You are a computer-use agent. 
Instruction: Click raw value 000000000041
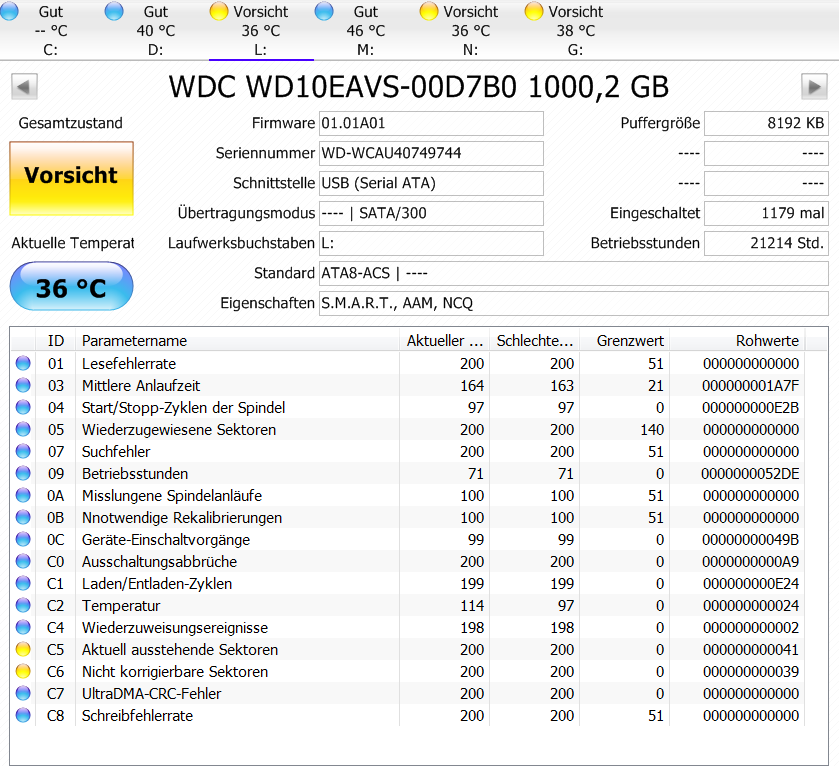click(x=751, y=649)
